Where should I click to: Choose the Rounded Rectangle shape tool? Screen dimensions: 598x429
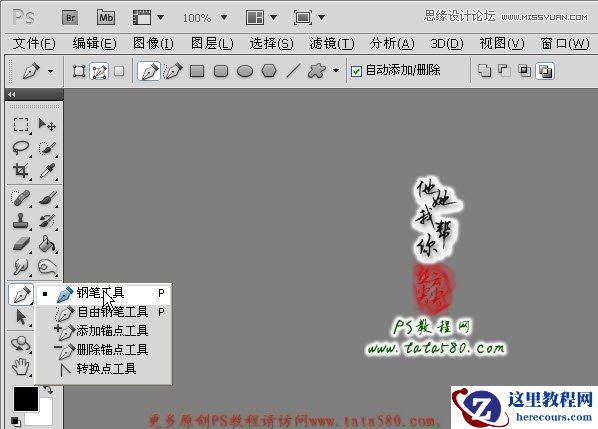[x=221, y=71]
